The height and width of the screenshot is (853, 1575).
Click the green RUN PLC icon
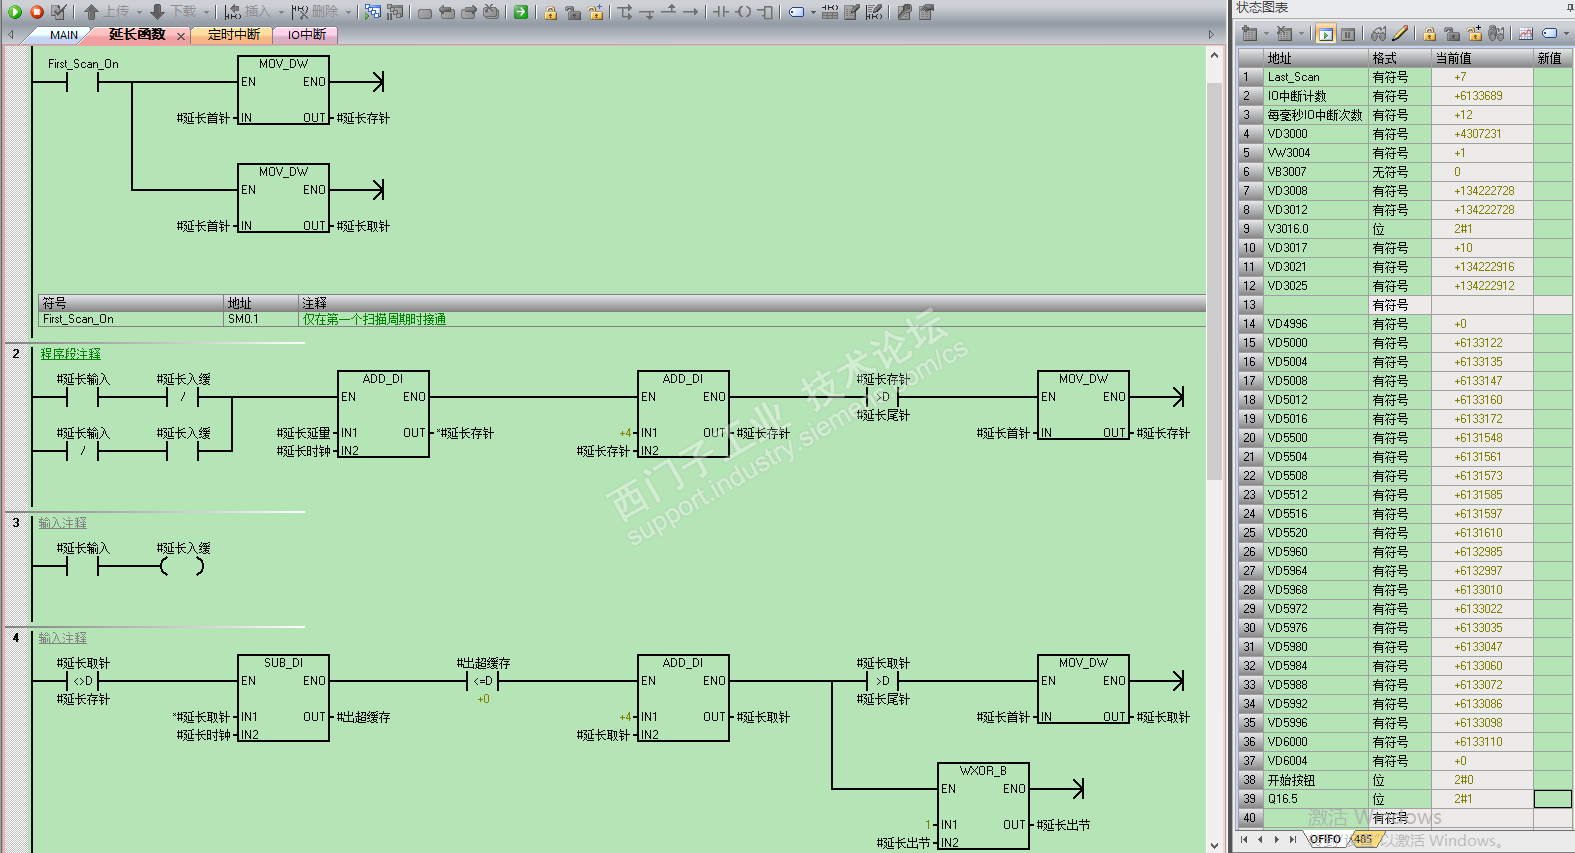15,12
